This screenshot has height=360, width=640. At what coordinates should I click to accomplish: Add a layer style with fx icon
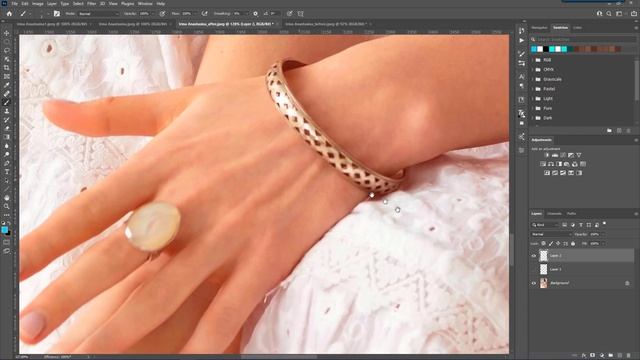click(x=584, y=356)
